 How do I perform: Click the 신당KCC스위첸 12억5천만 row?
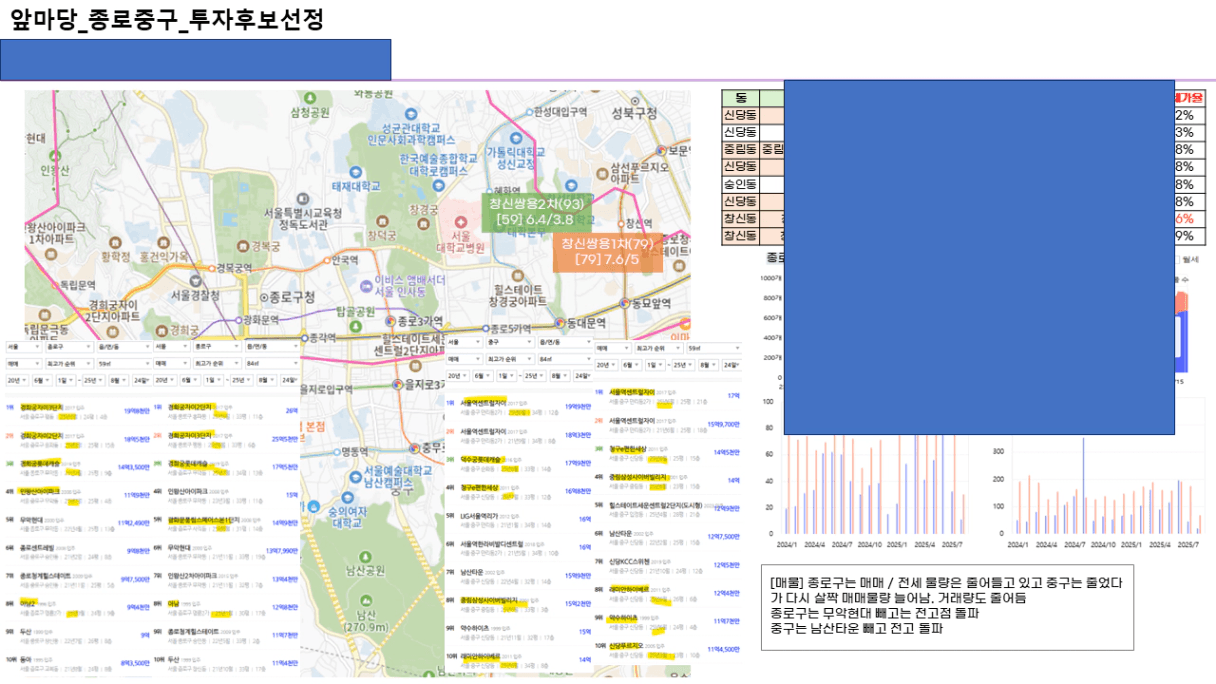tap(667, 565)
